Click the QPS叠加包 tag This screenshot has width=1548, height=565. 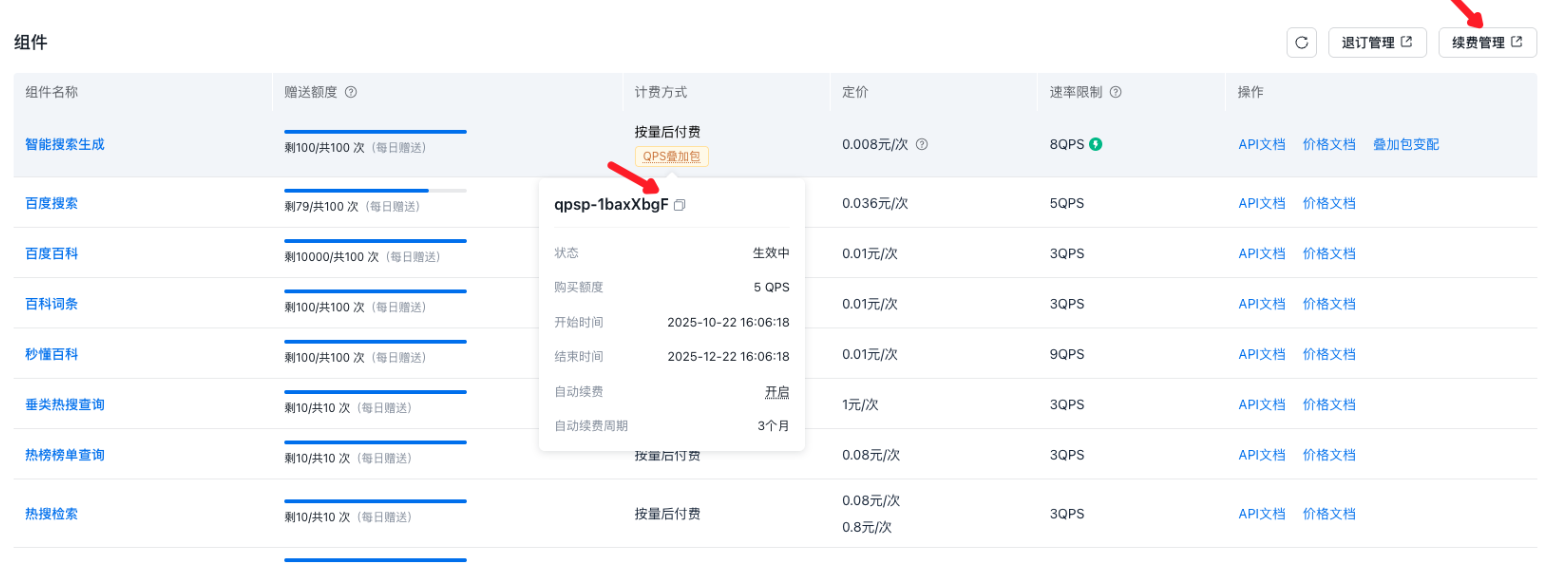671,156
